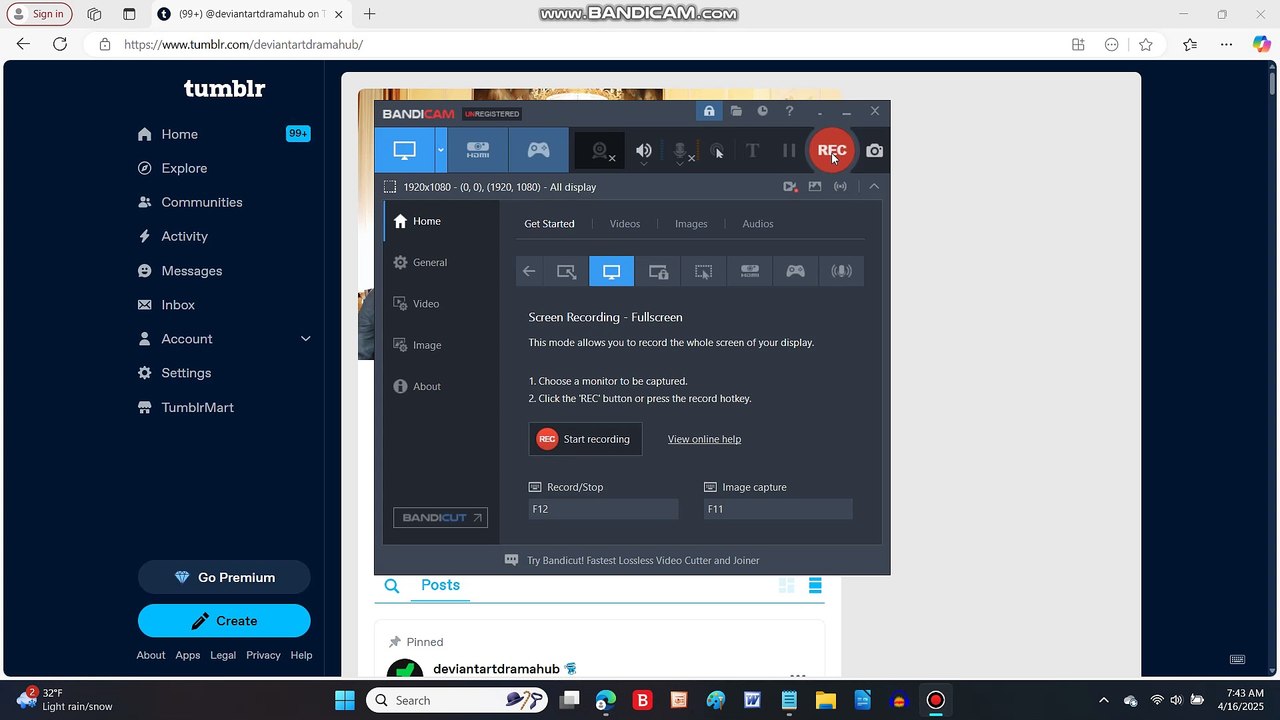The image size is (1280, 720).
Task: Open Video settings in Bandicam sidebar
Action: 441,303
